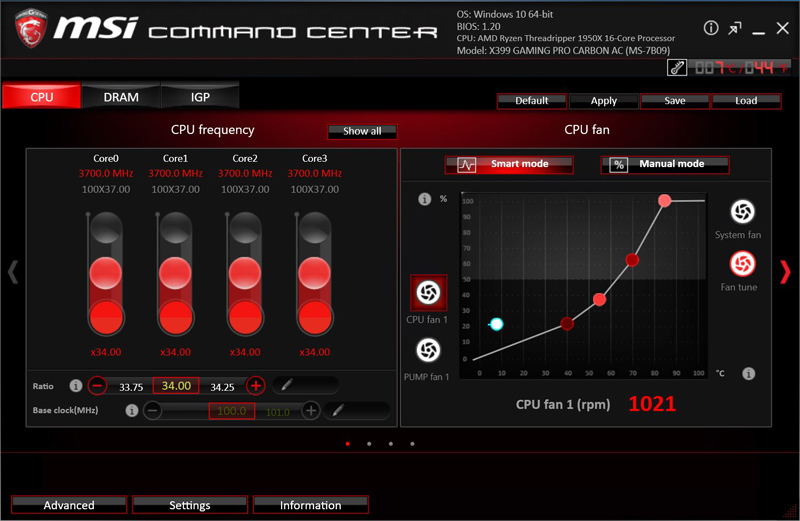Start the Fan tune icon
800x521 pixels.
742,264
